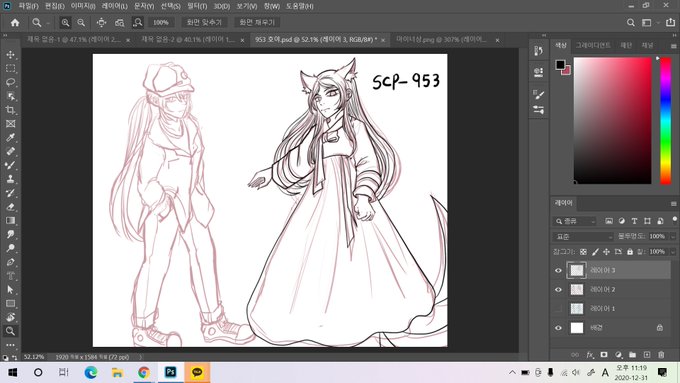The width and height of the screenshot is (680, 383).
Task: Switch to the 채널 panel tab
Action: pos(647,45)
